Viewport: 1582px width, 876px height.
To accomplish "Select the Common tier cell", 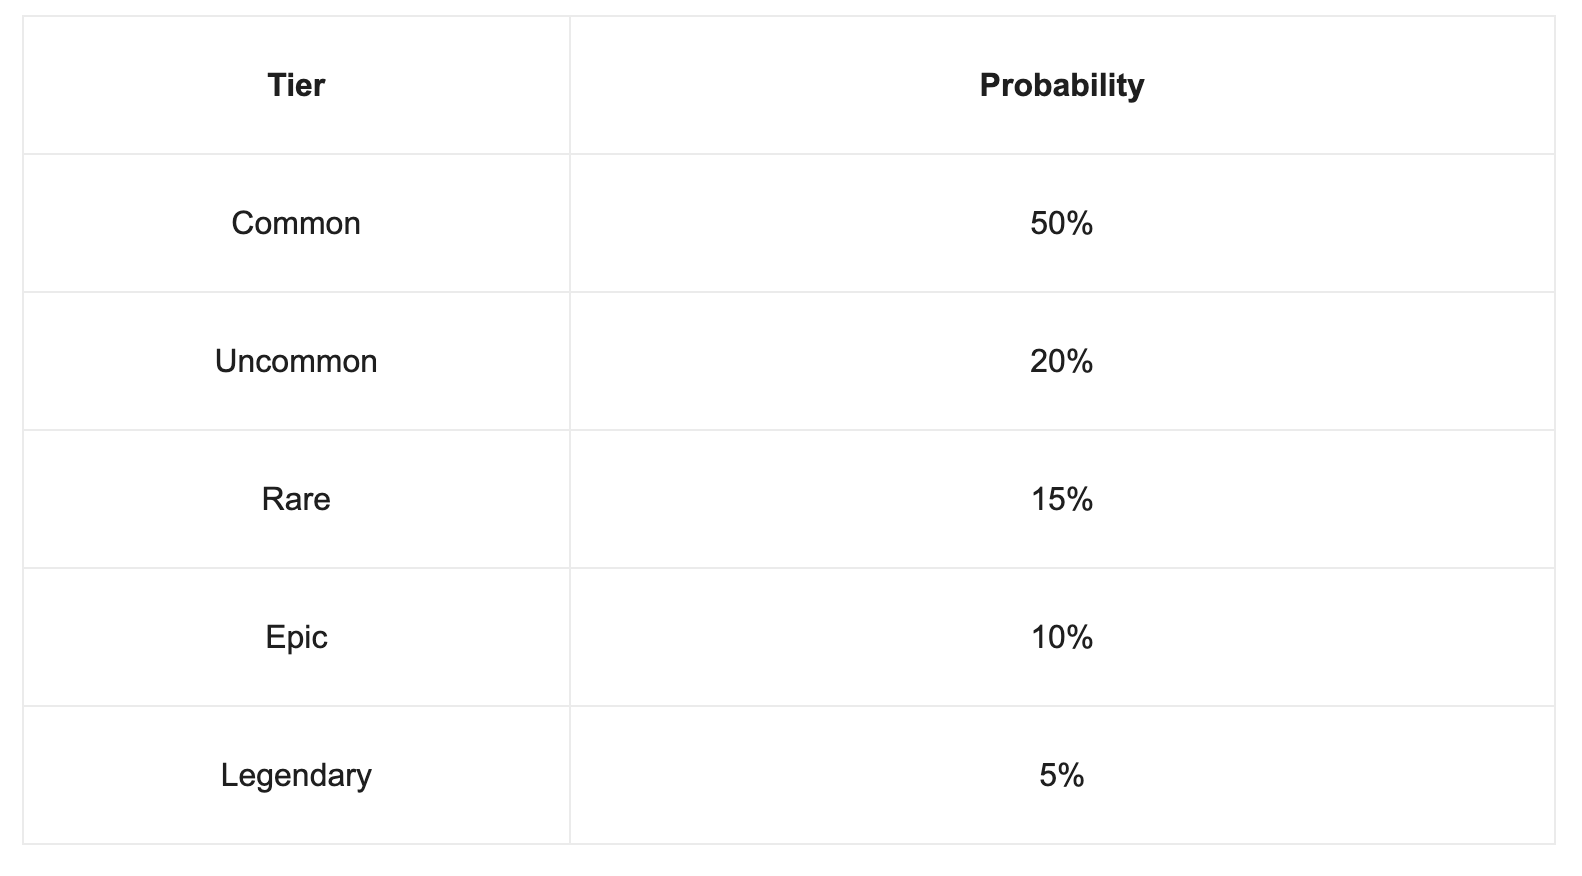I will [296, 223].
